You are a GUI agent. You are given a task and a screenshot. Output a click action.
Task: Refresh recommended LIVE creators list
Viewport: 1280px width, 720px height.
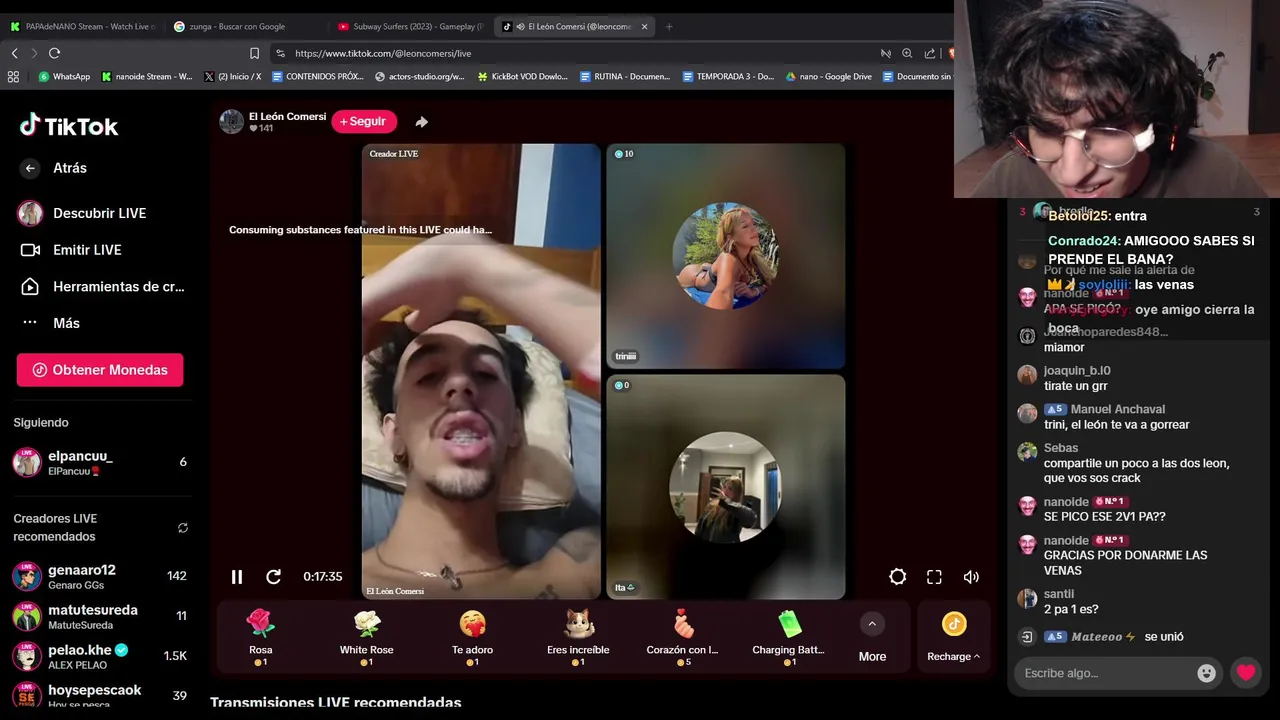click(183, 528)
